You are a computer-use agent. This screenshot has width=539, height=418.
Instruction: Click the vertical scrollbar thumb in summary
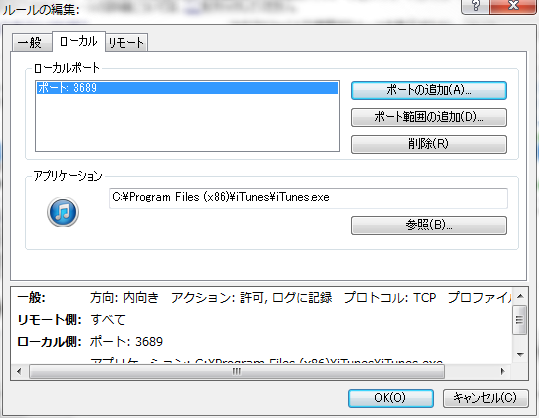519,320
